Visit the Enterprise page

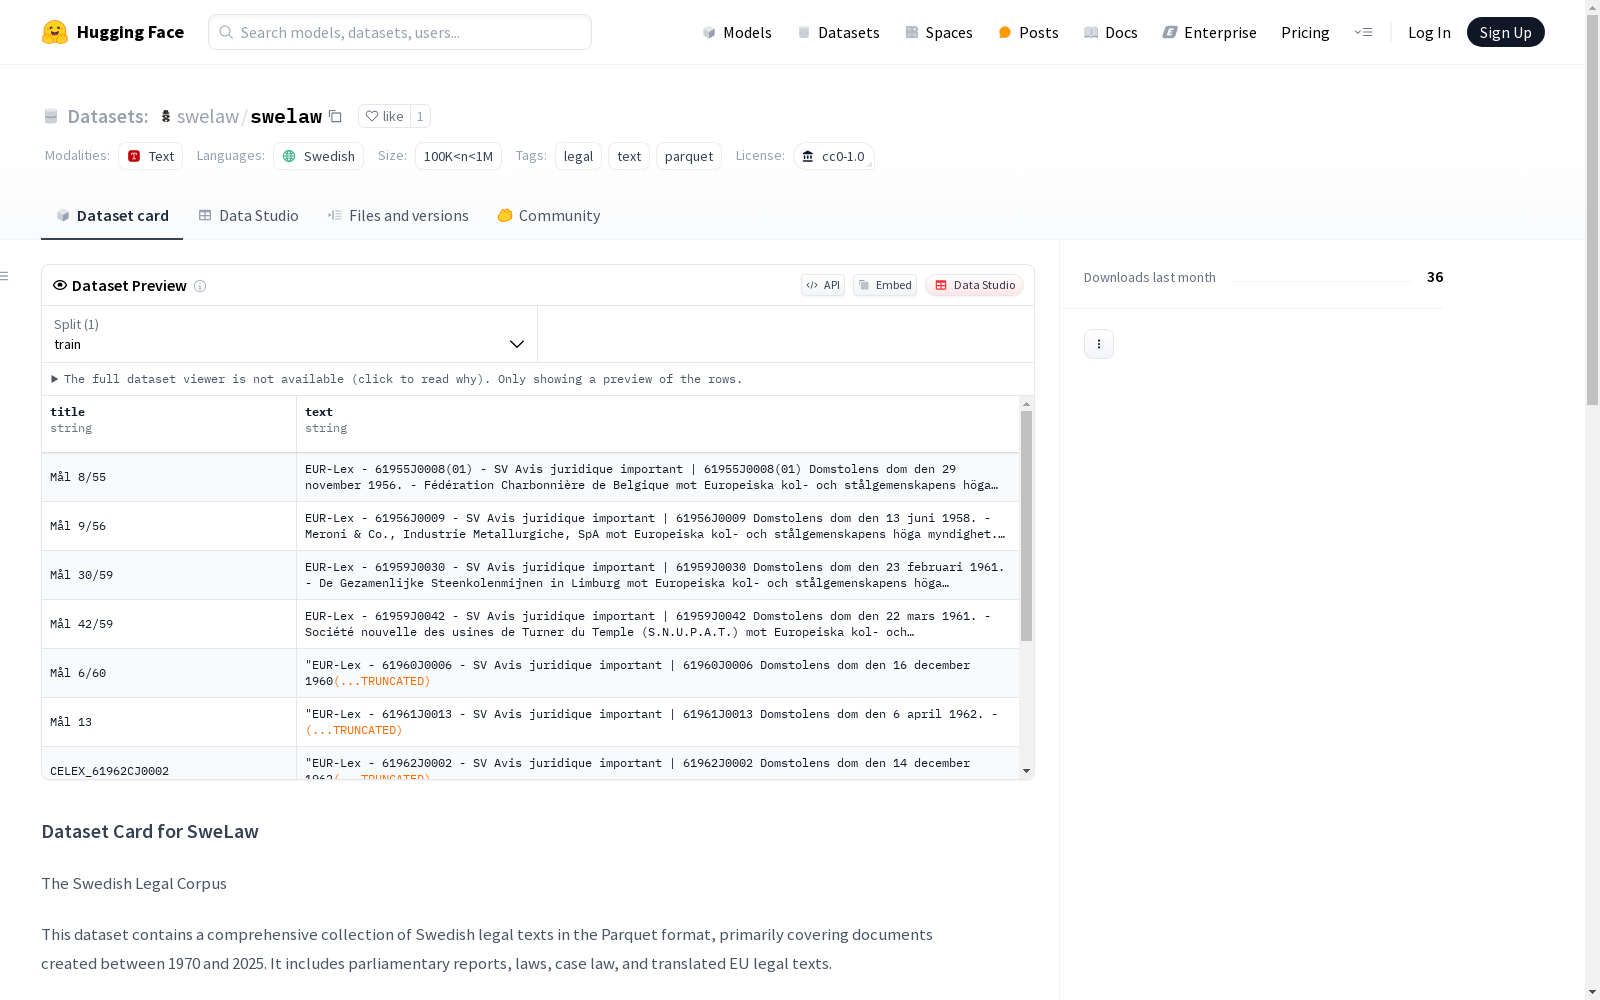tap(1210, 32)
